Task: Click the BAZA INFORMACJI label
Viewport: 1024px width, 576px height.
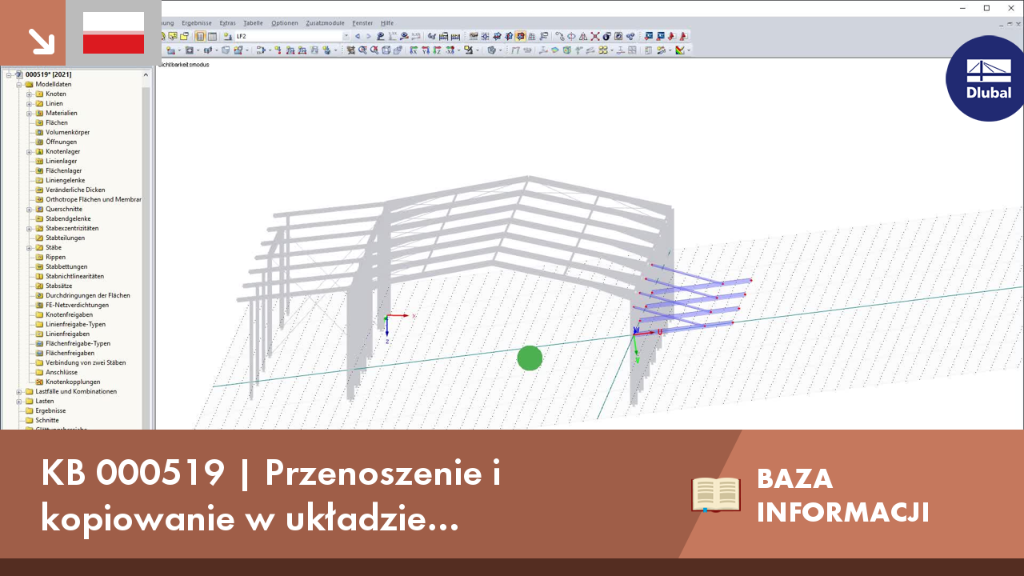Action: (842, 495)
